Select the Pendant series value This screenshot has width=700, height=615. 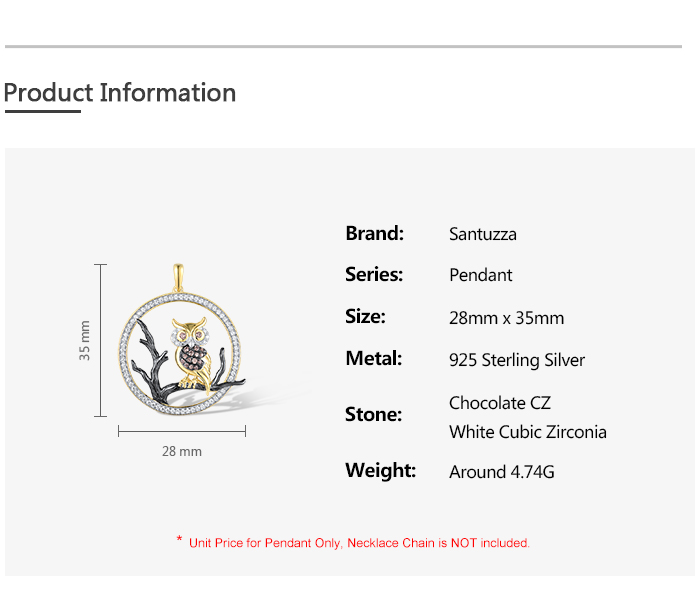click(x=481, y=275)
